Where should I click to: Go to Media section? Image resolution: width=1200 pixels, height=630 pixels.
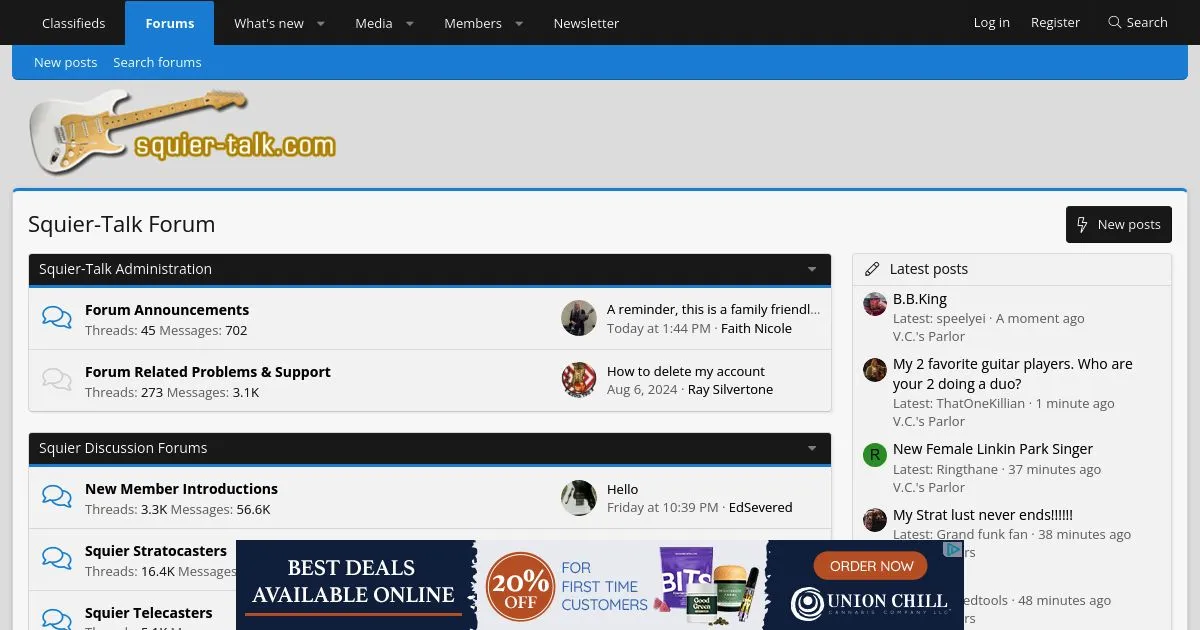(x=374, y=23)
